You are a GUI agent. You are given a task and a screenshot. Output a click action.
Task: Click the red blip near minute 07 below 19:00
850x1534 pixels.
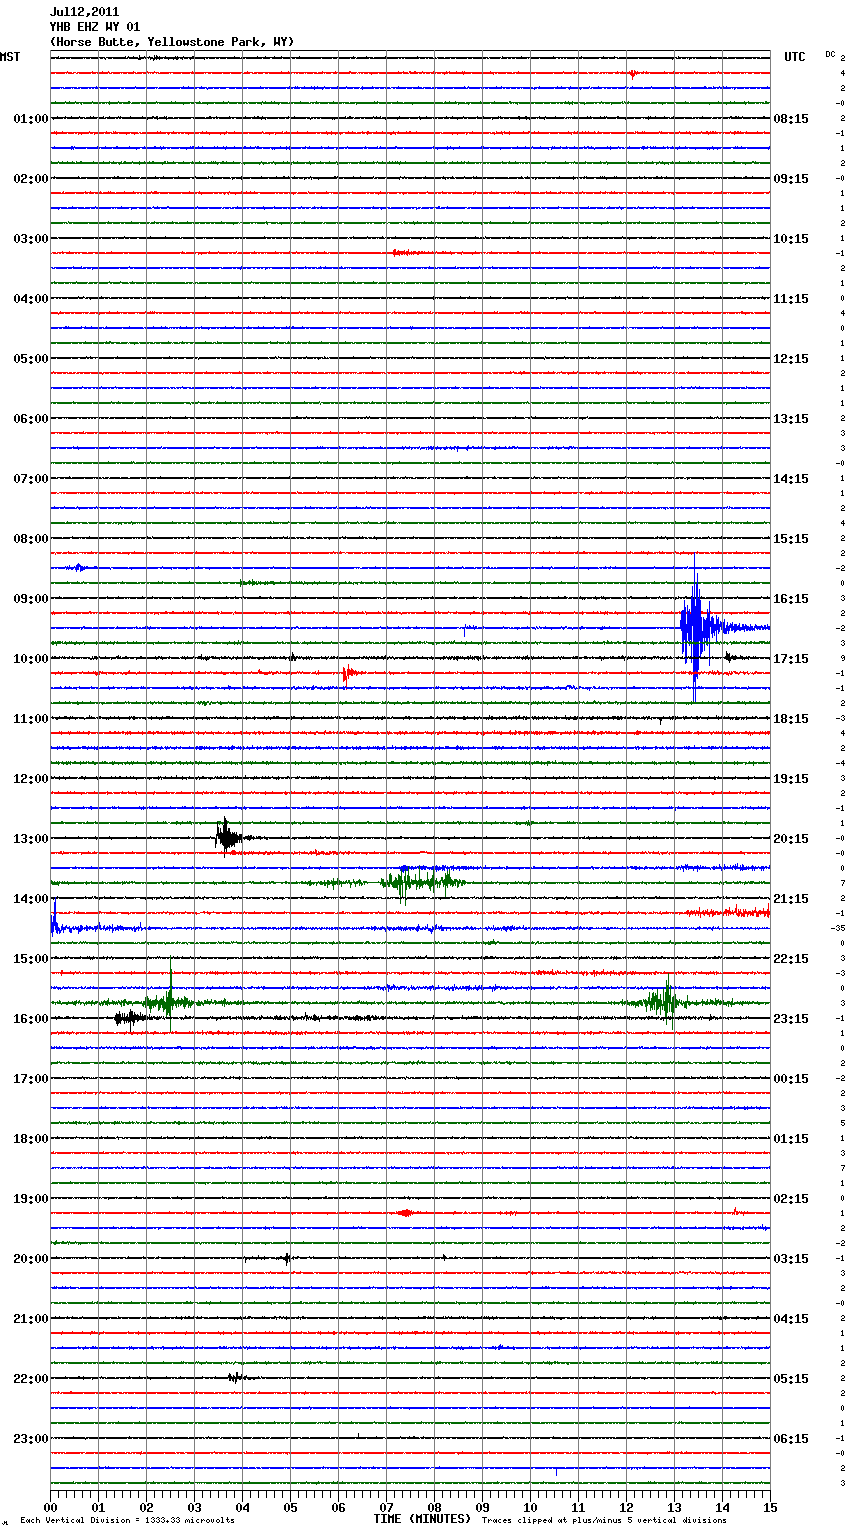(x=405, y=1213)
